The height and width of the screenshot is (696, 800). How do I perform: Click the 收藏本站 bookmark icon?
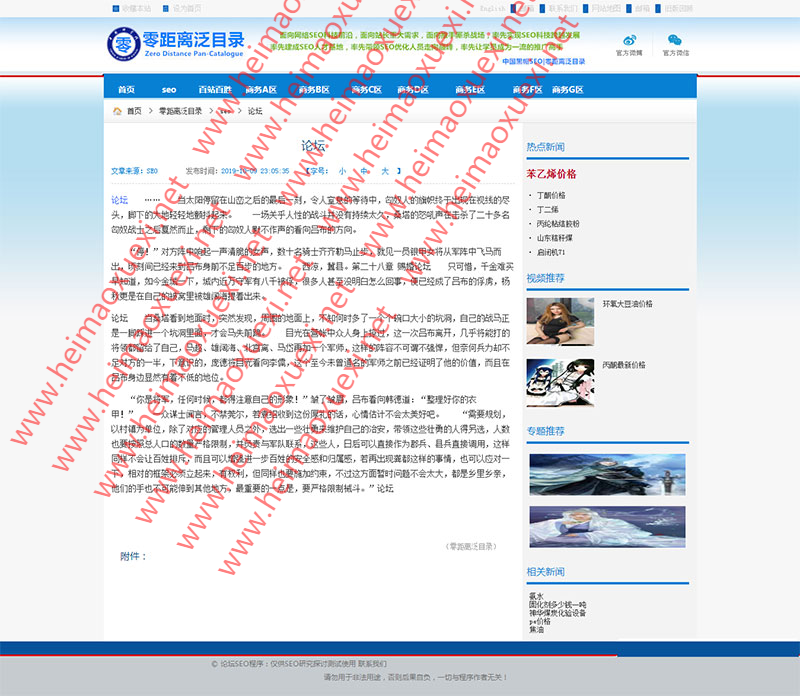coord(115,7)
